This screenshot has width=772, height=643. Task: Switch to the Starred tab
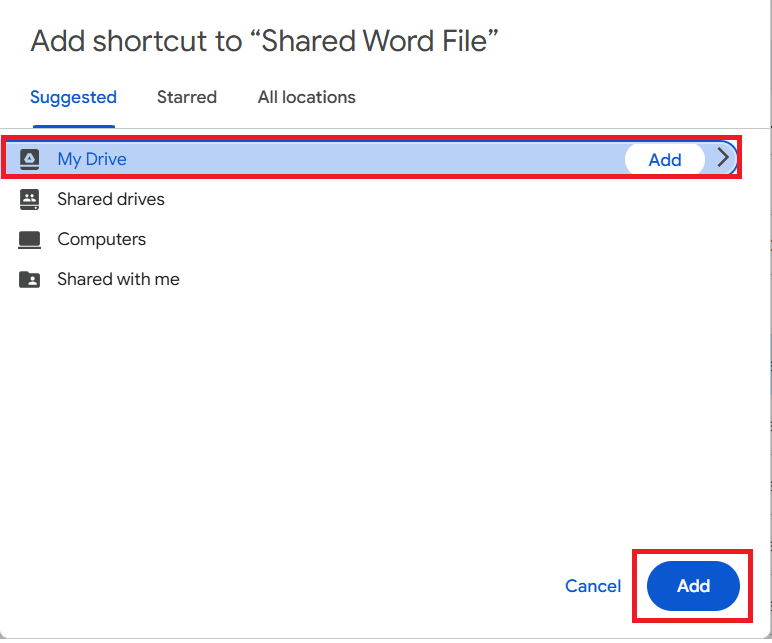187,97
